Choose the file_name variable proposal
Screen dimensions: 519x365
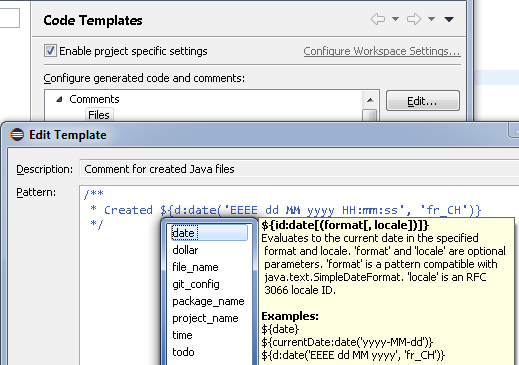coord(209,267)
